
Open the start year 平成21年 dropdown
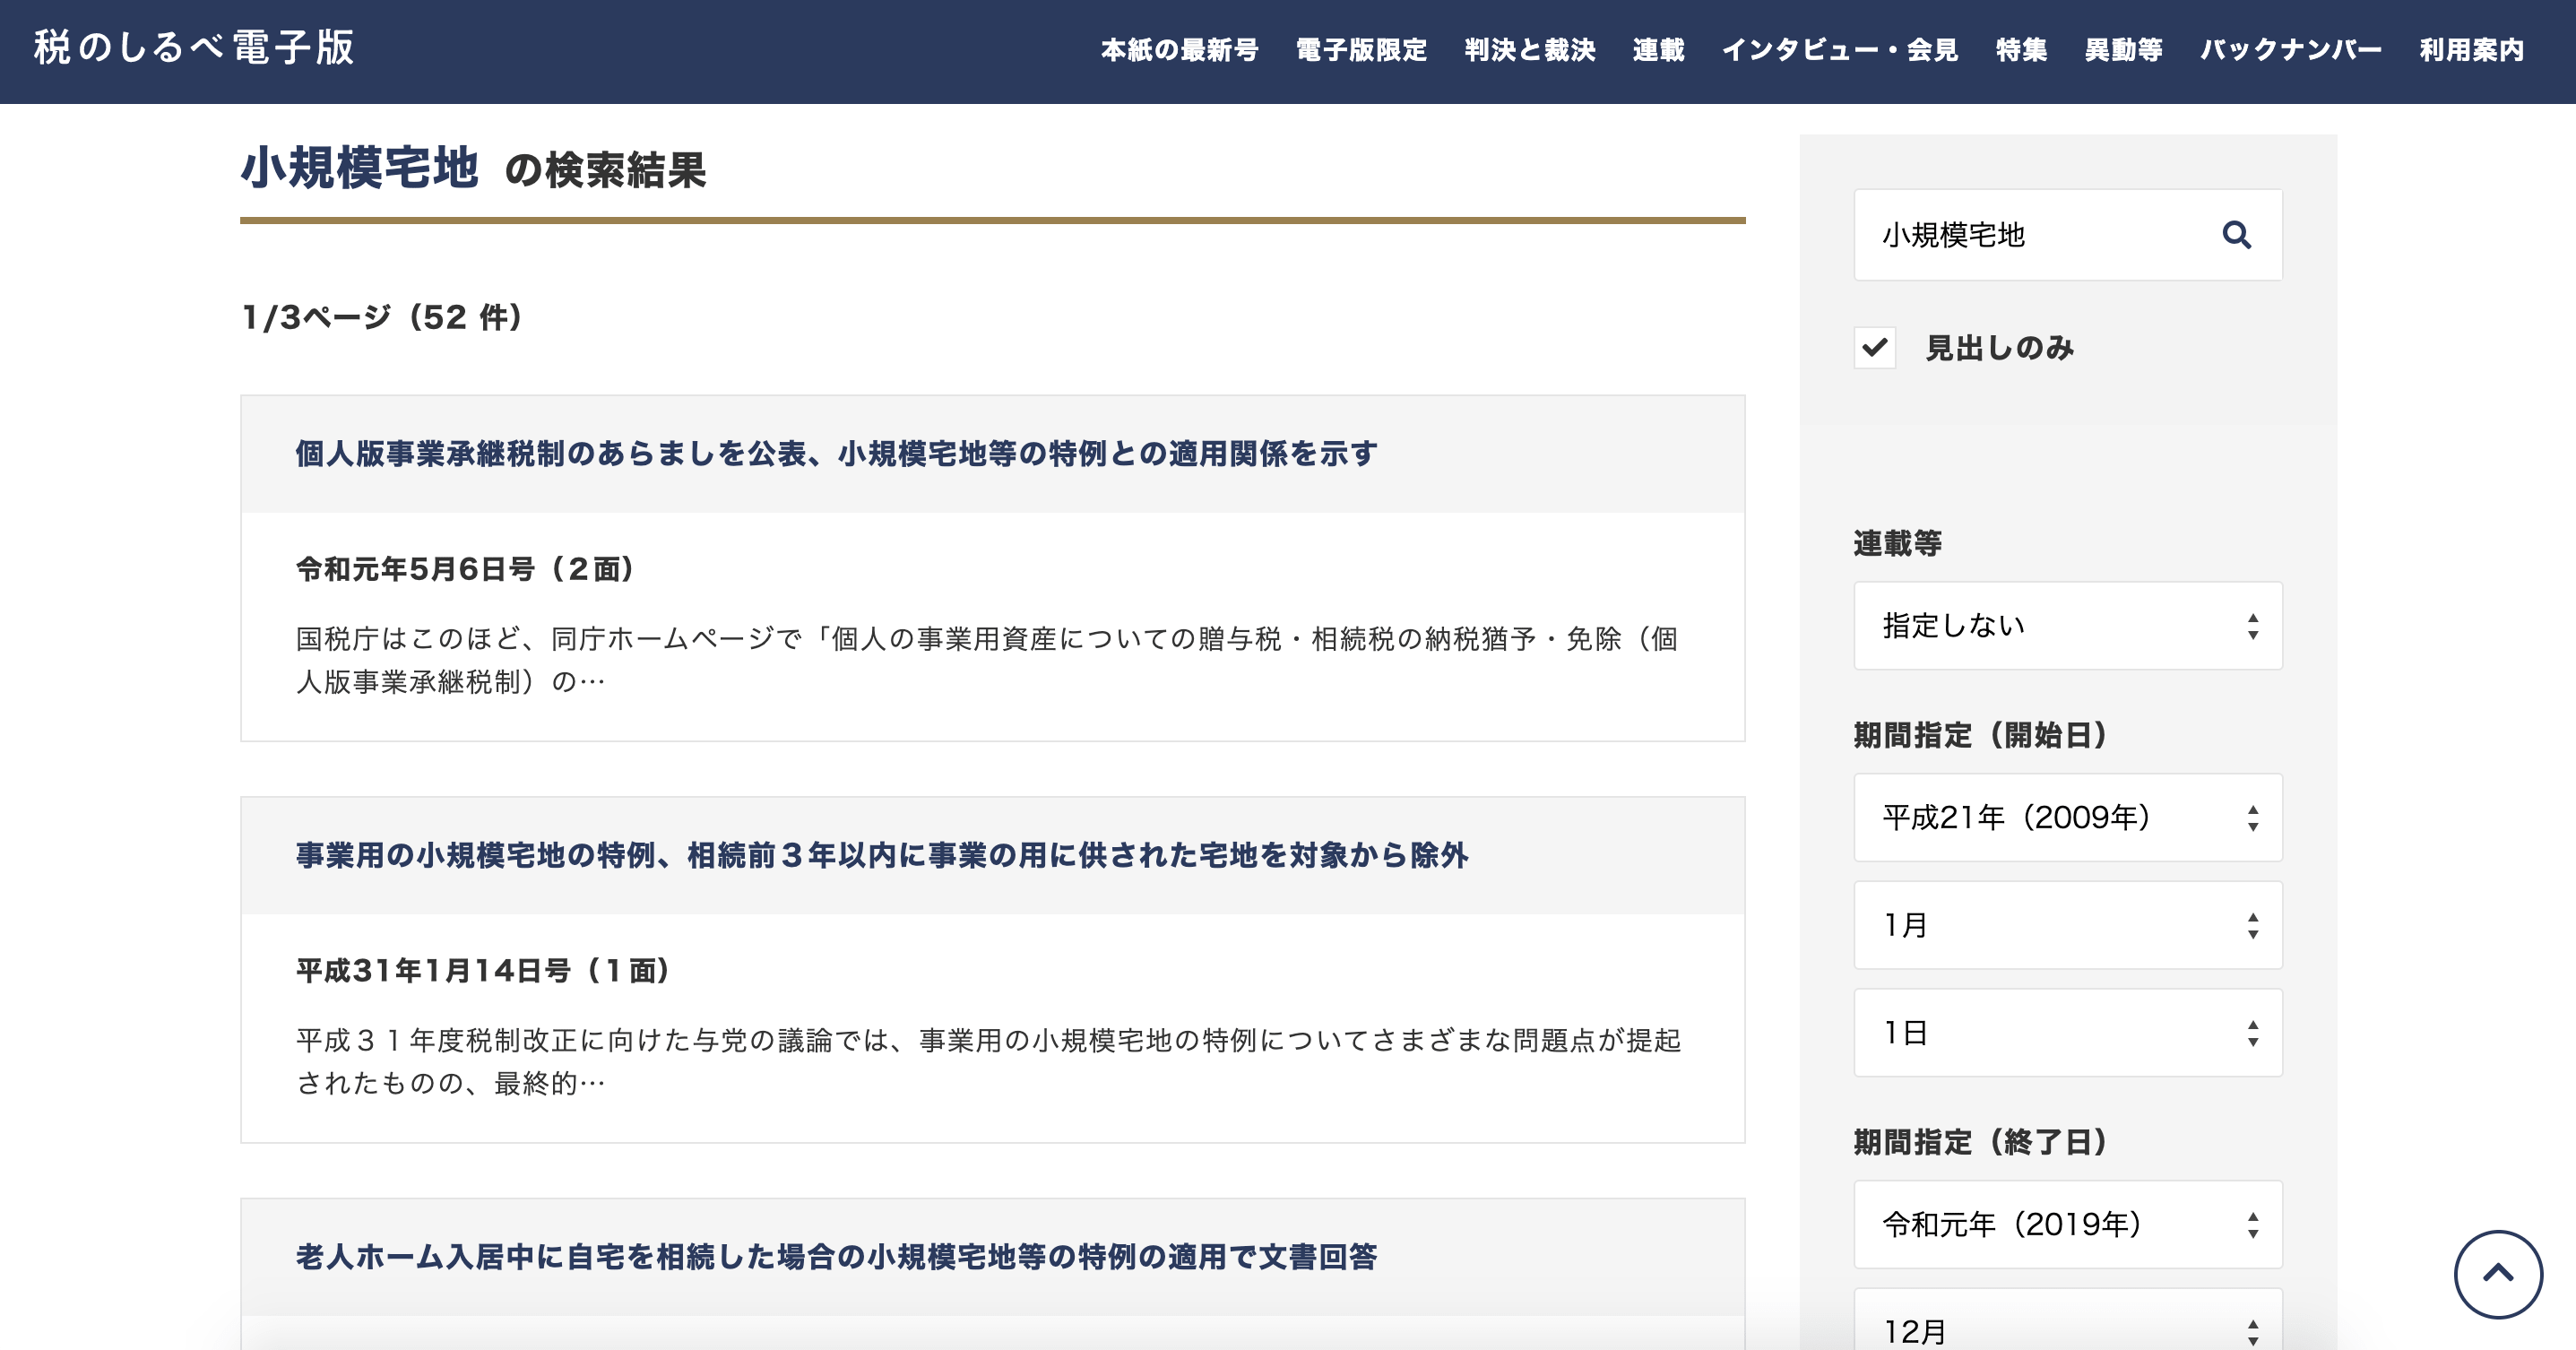(x=2067, y=818)
